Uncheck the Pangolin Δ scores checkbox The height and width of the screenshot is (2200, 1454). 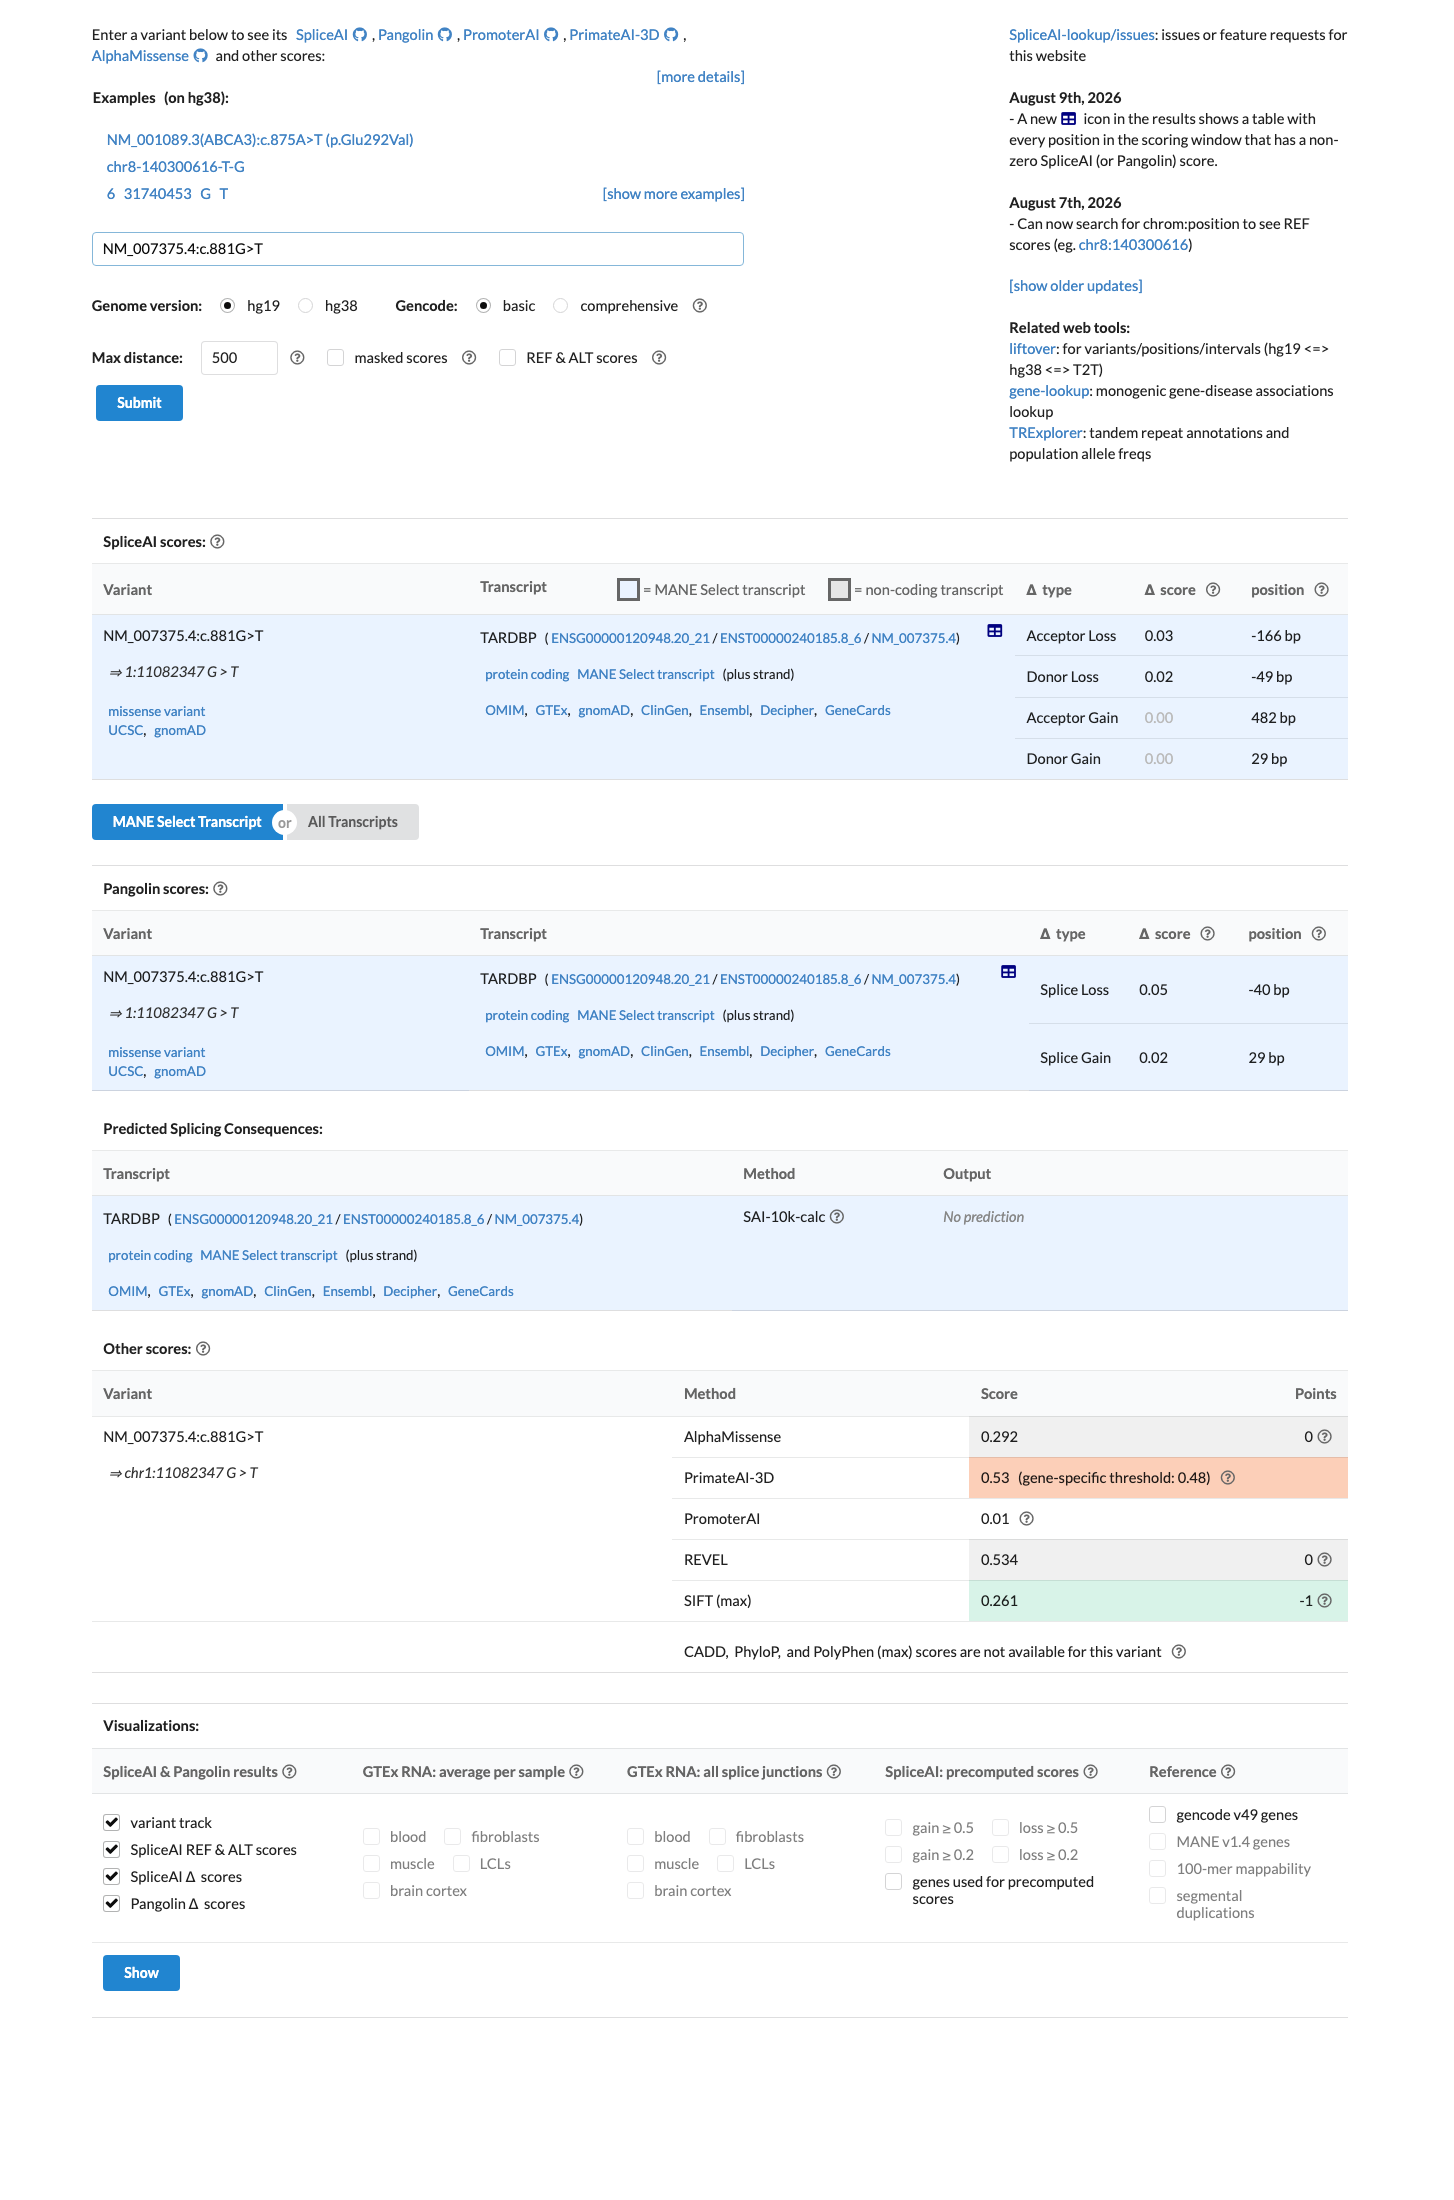112,1904
